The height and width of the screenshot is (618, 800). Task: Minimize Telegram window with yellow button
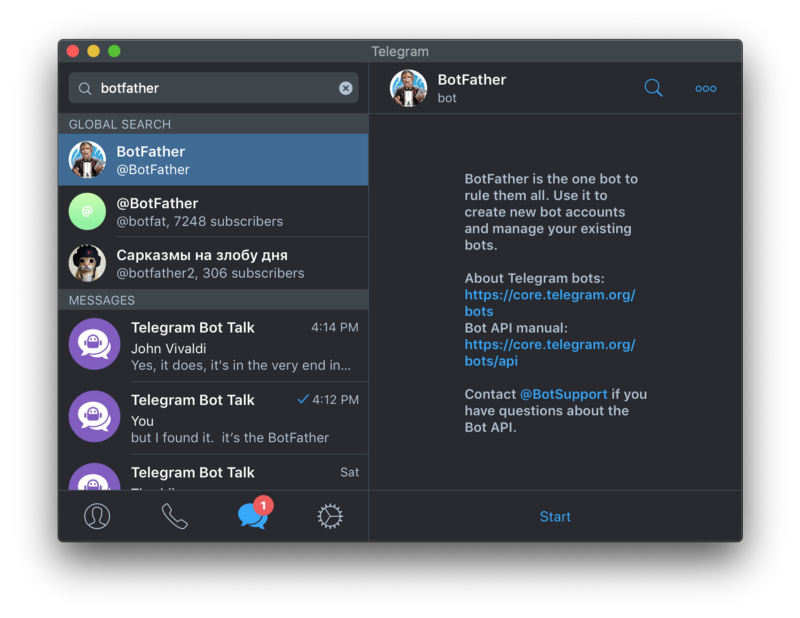(x=93, y=51)
